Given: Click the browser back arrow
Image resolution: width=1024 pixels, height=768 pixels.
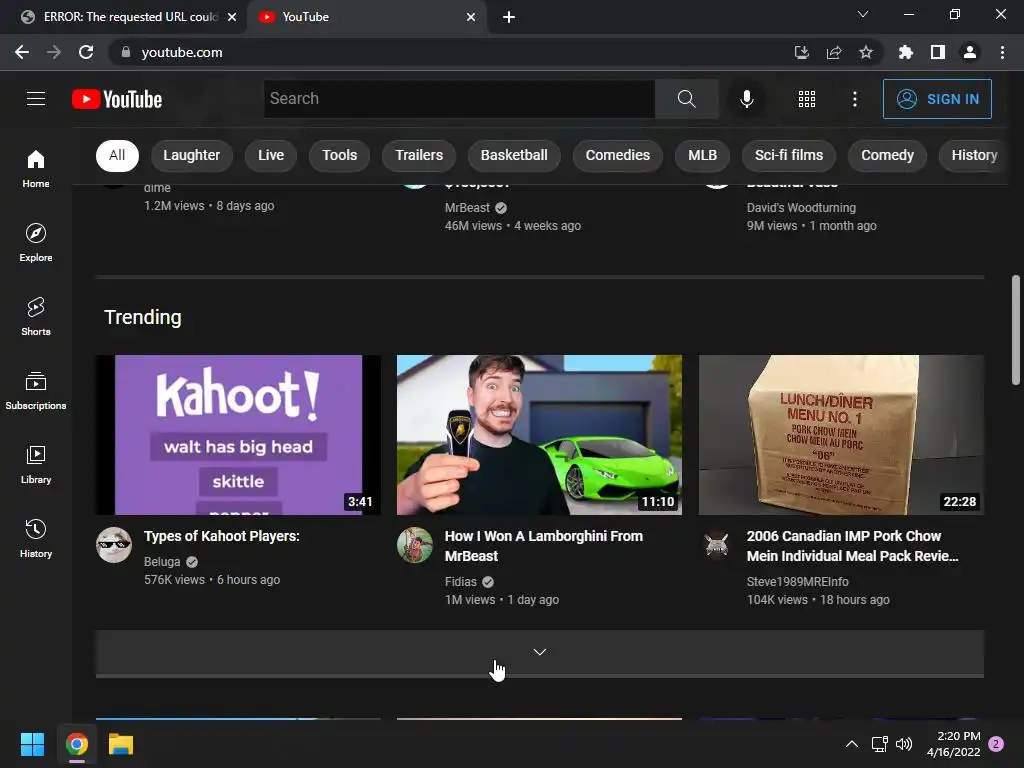Looking at the screenshot, I should [x=22, y=52].
